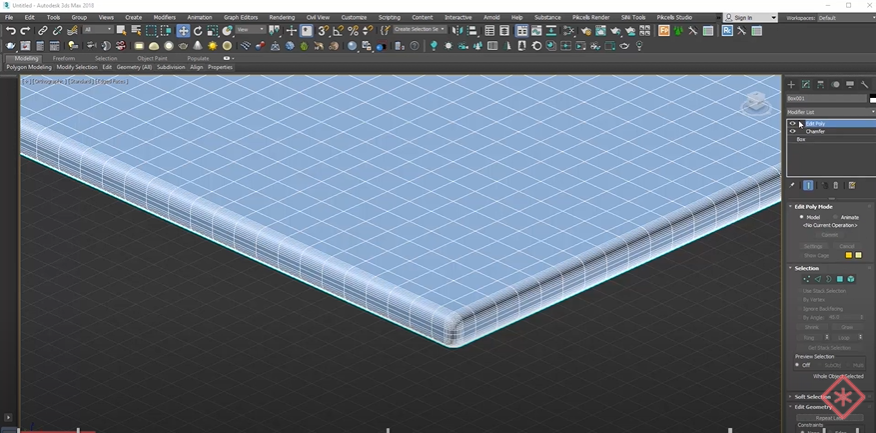This screenshot has width=876, height=433.
Task: Open the Modifier List dropdown
Action: [x=825, y=112]
